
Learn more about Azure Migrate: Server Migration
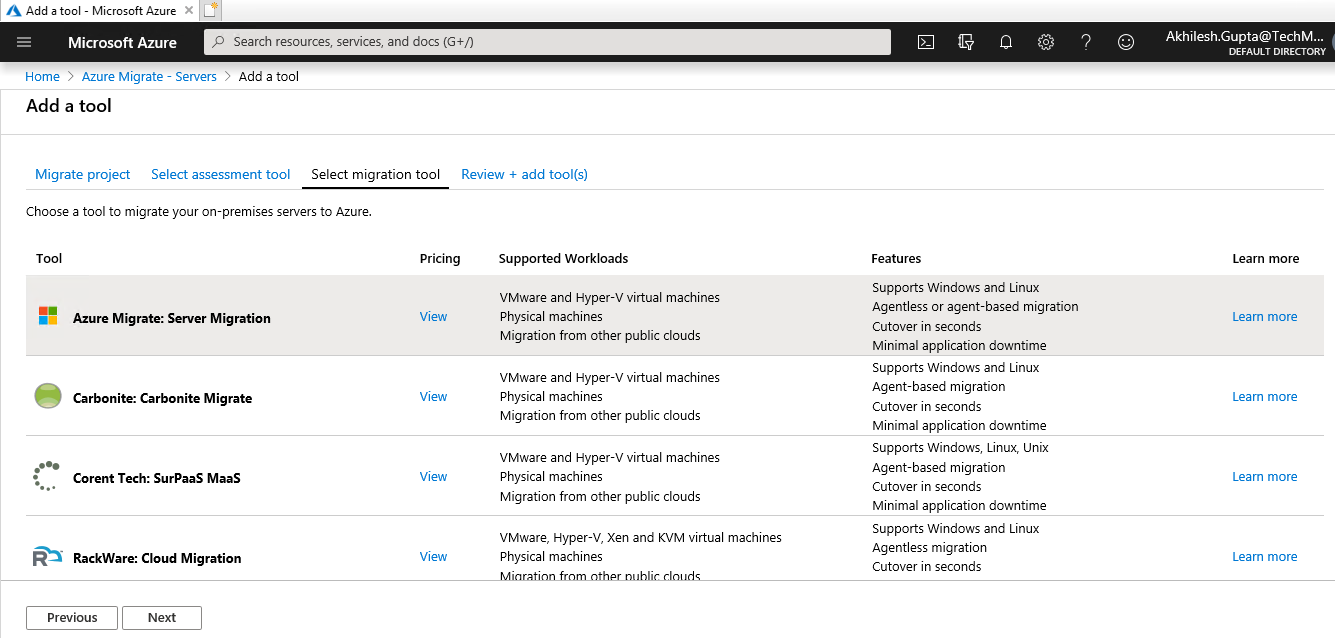point(1264,316)
